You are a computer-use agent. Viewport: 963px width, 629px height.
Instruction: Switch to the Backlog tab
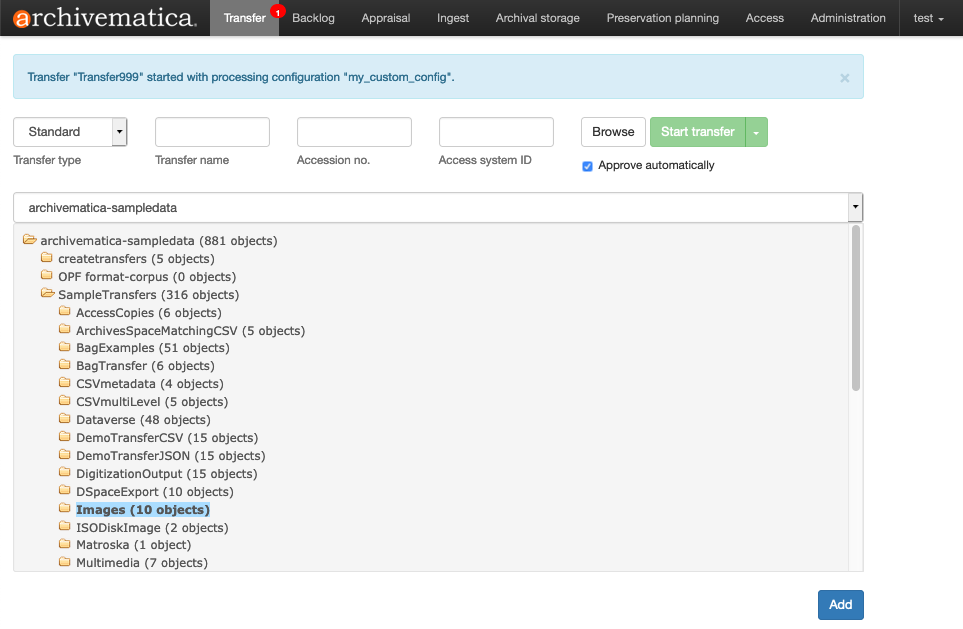[312, 18]
